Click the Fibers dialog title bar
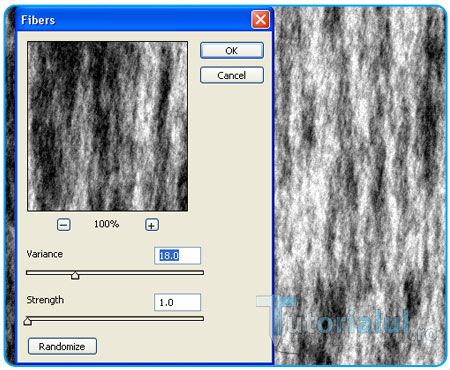The width and height of the screenshot is (450, 370). pyautogui.click(x=133, y=20)
